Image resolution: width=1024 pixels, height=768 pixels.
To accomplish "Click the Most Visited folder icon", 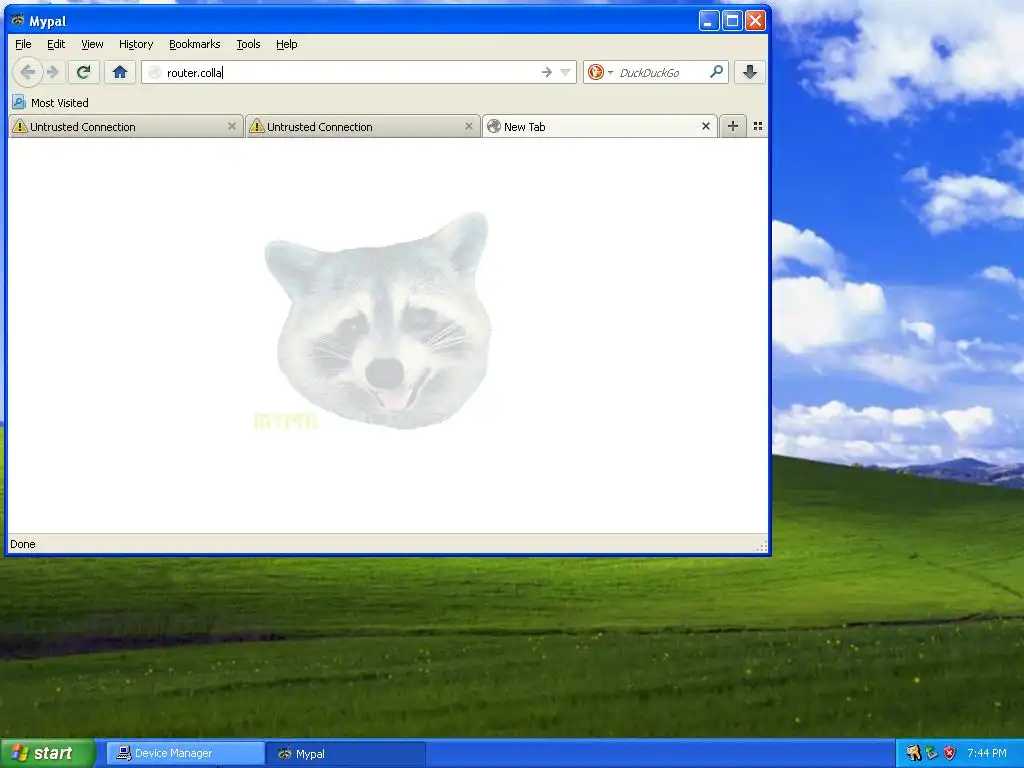I will coord(19,103).
